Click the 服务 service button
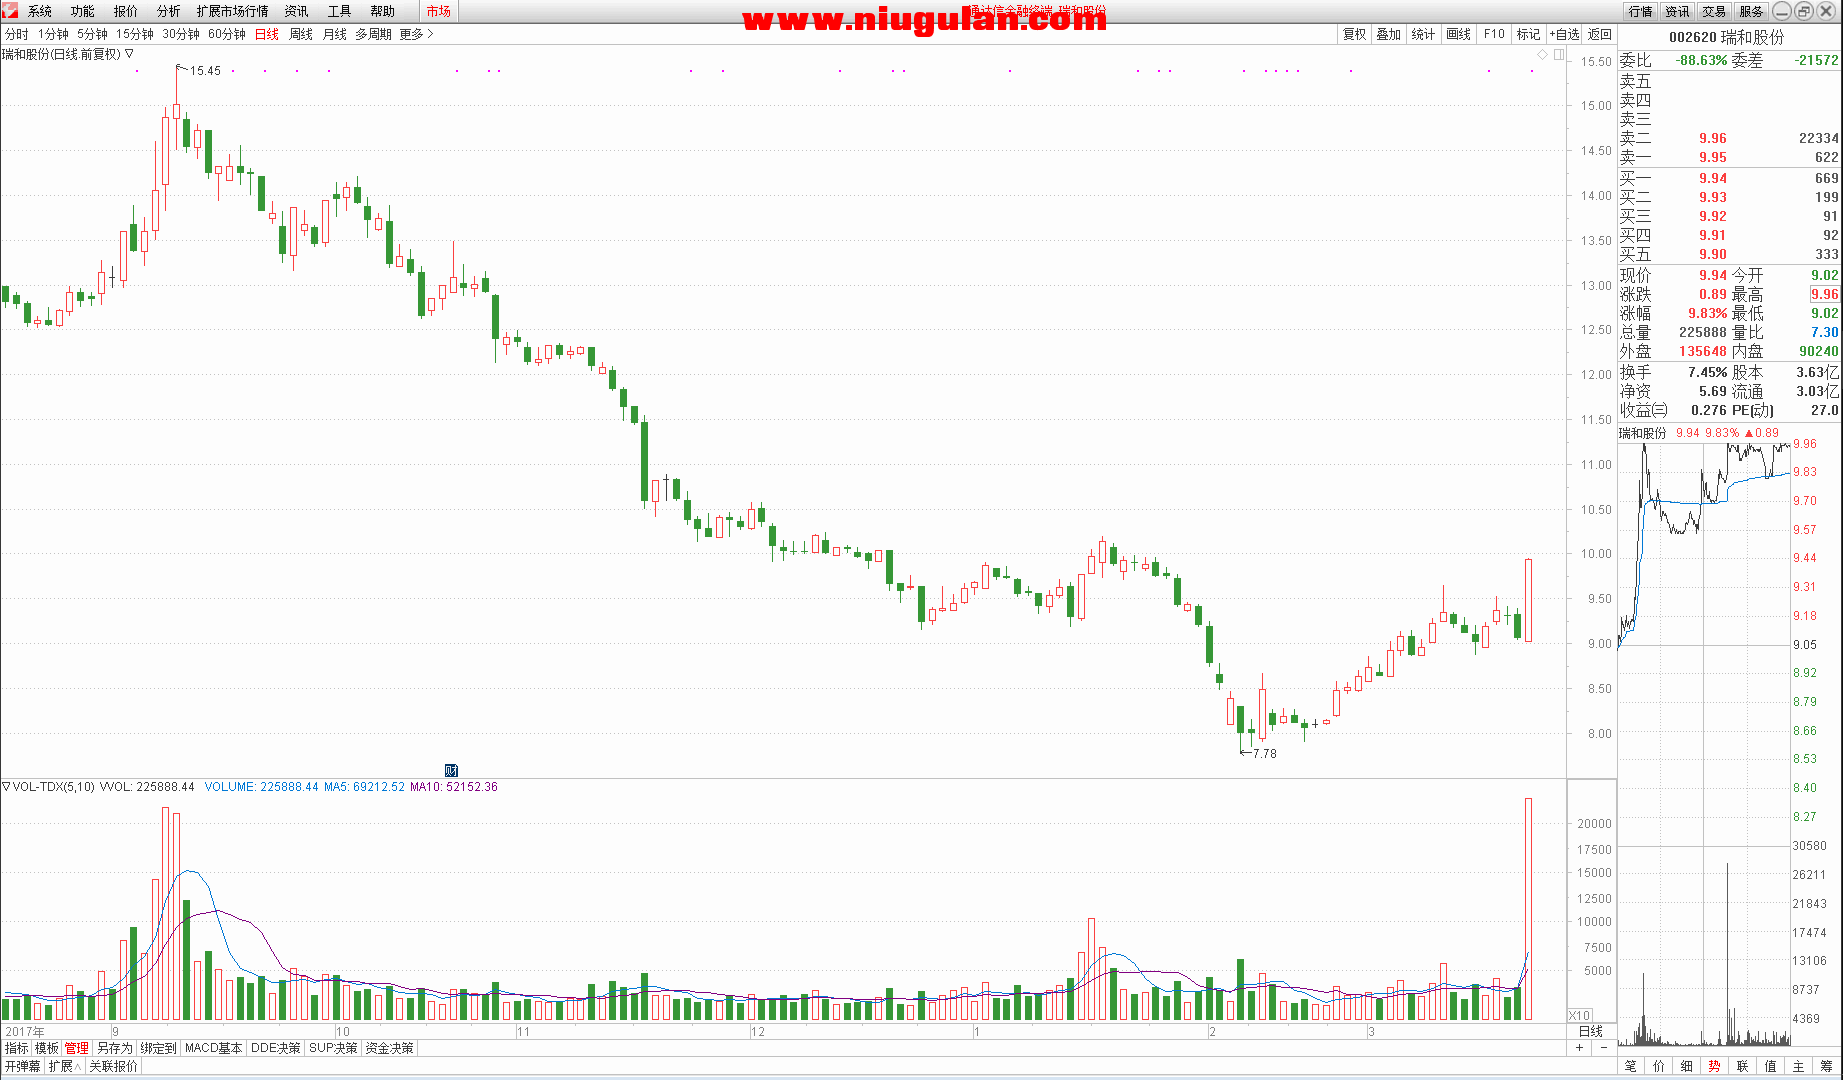The height and width of the screenshot is (1080, 1843). 1751,11
